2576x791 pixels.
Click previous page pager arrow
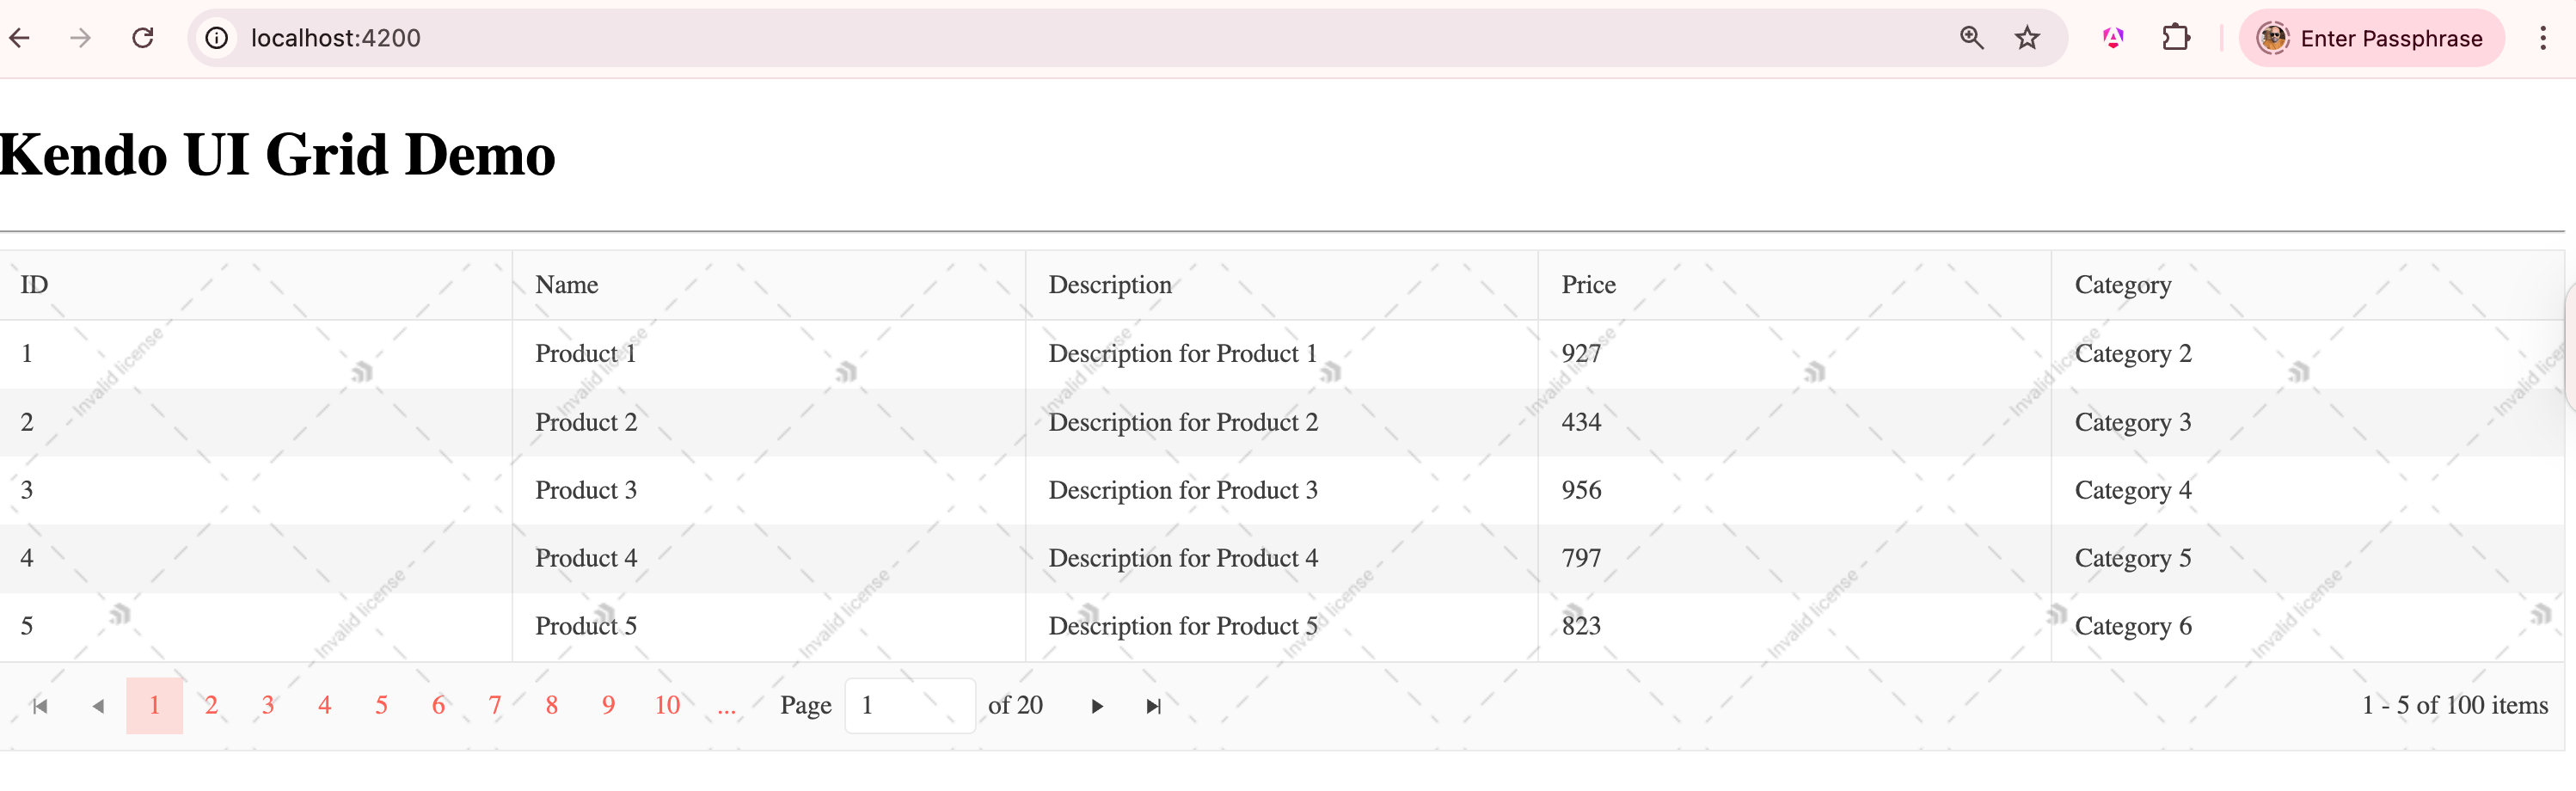[98, 706]
